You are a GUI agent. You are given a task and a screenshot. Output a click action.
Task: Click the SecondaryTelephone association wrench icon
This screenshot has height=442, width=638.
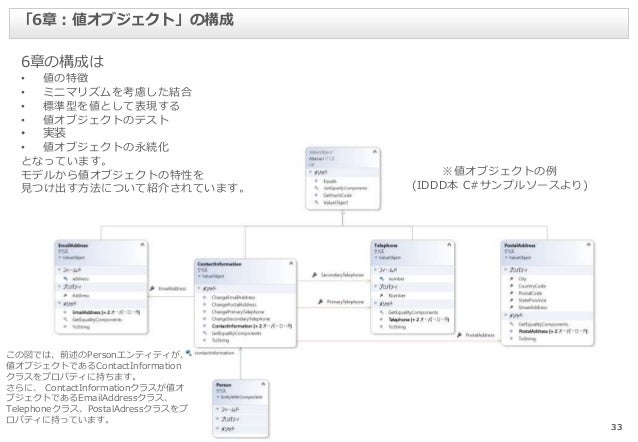click(x=315, y=275)
